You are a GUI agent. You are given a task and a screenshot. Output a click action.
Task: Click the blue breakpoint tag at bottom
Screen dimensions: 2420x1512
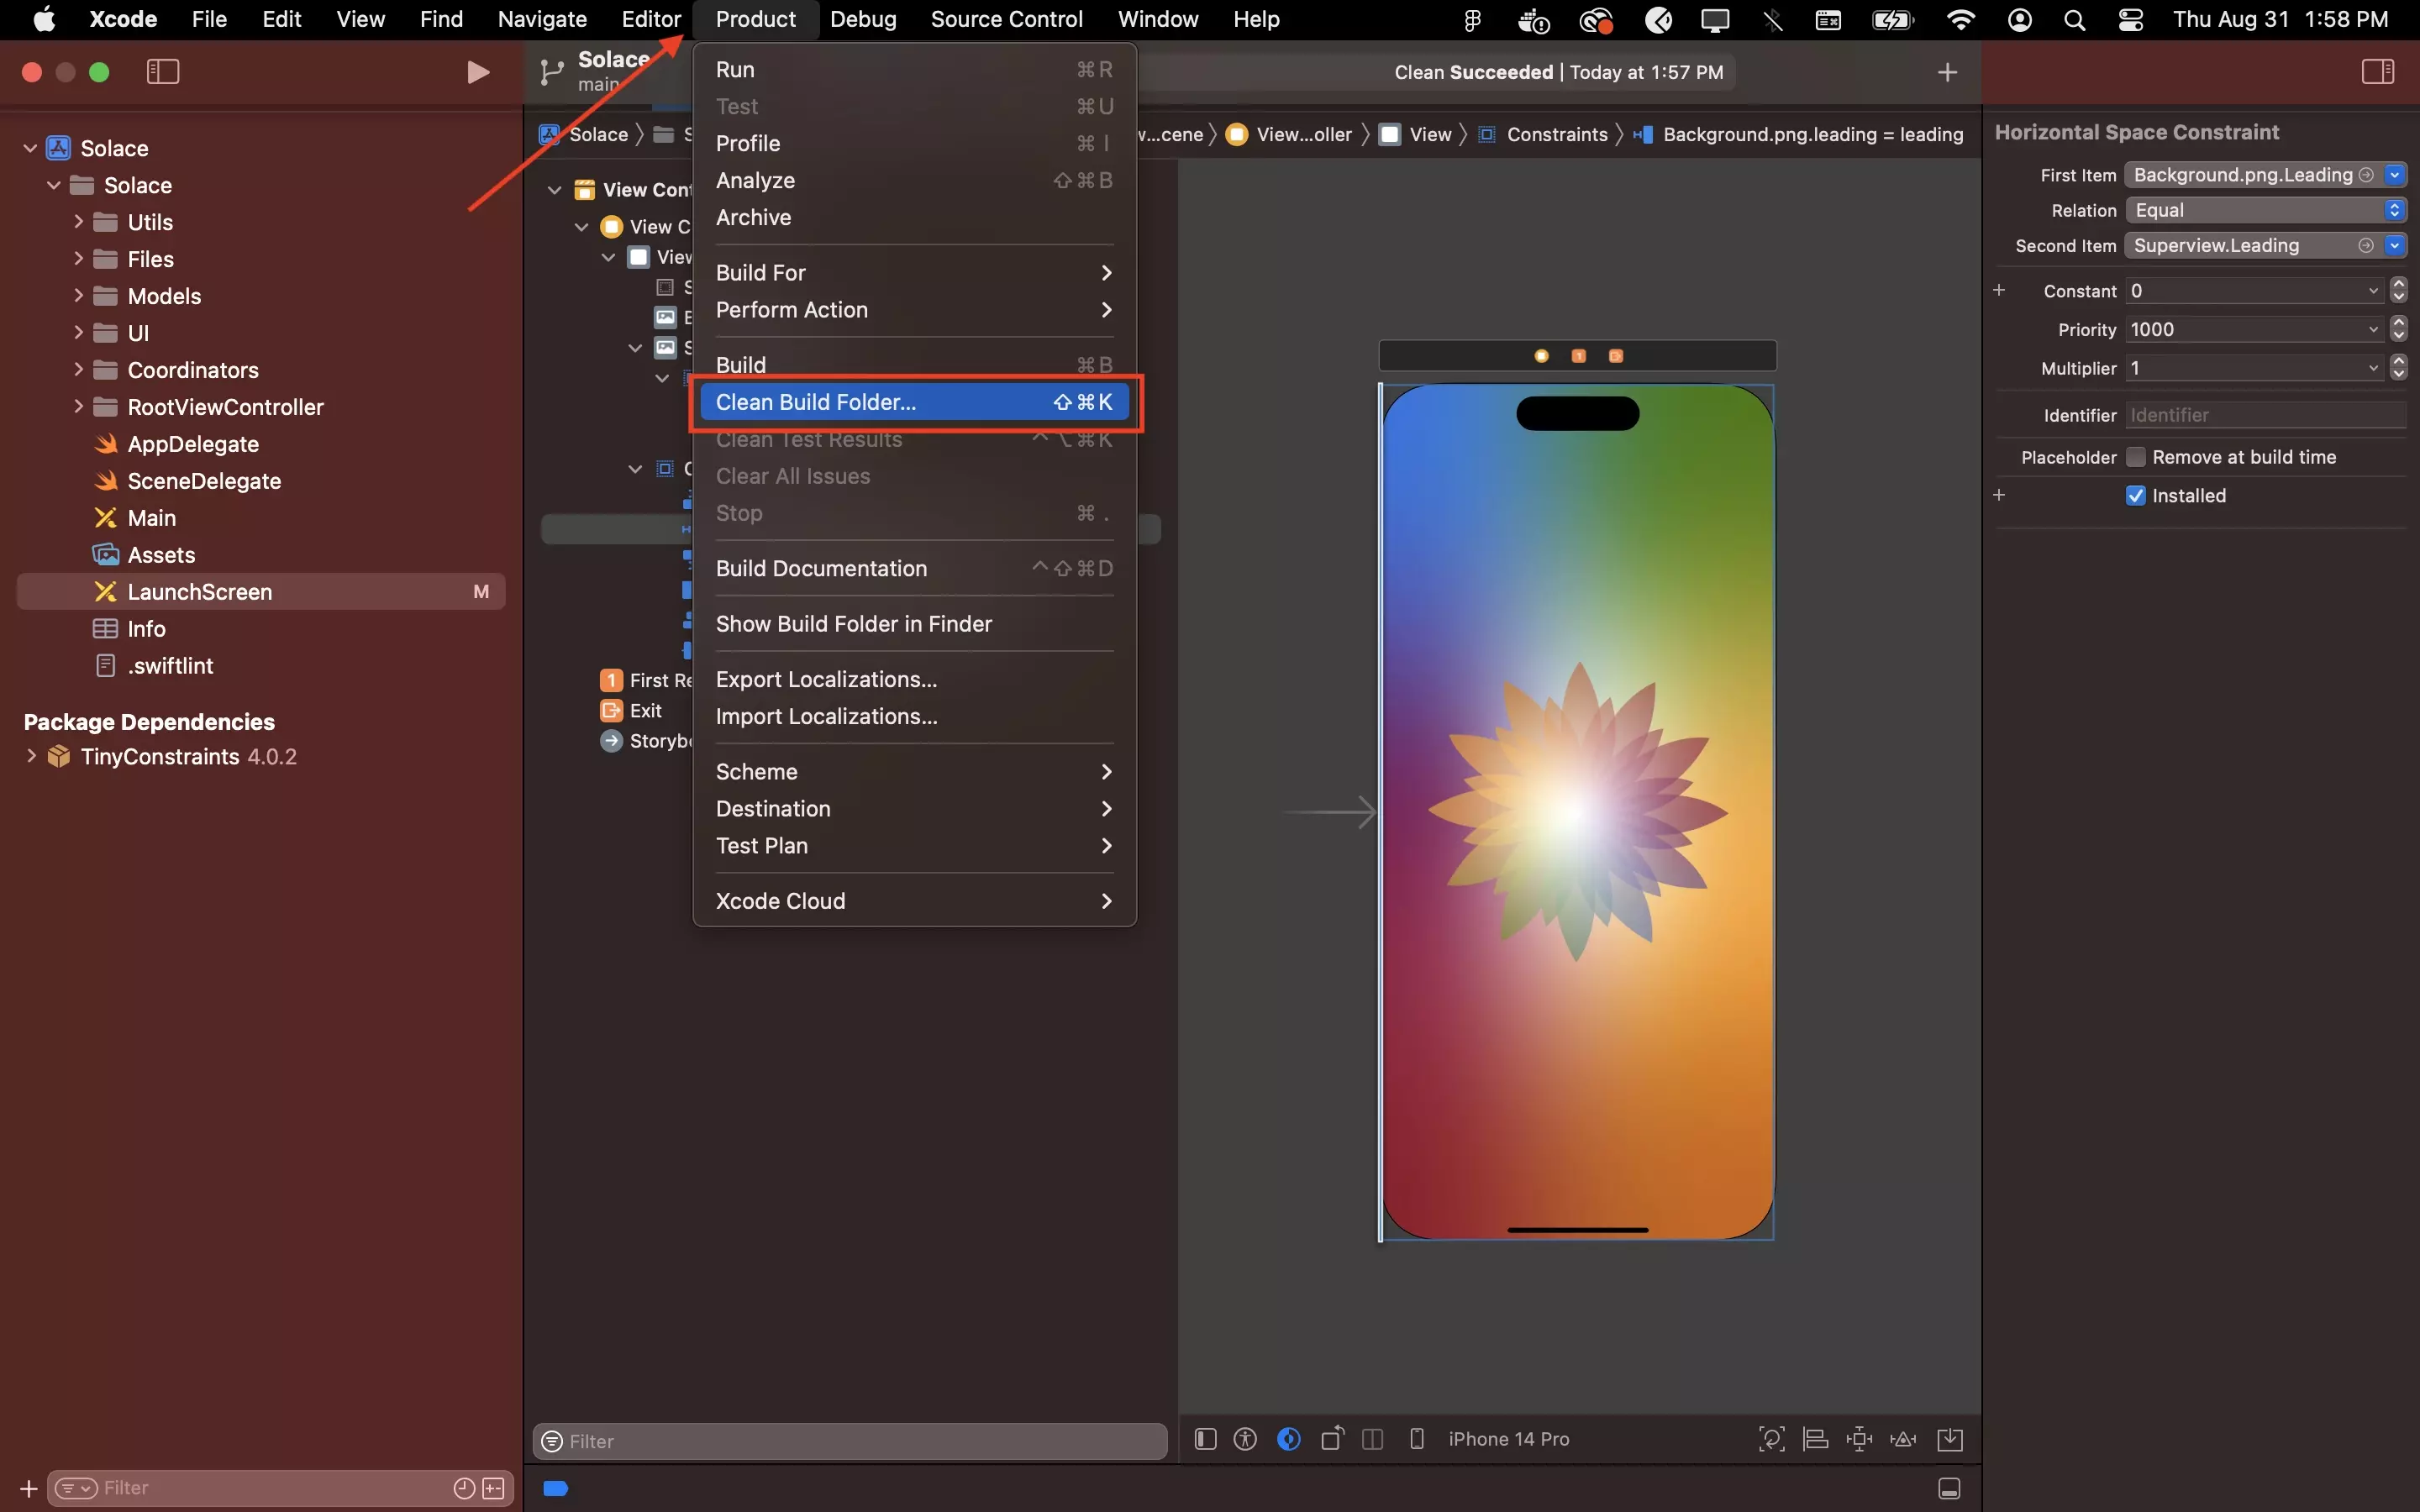pos(556,1488)
